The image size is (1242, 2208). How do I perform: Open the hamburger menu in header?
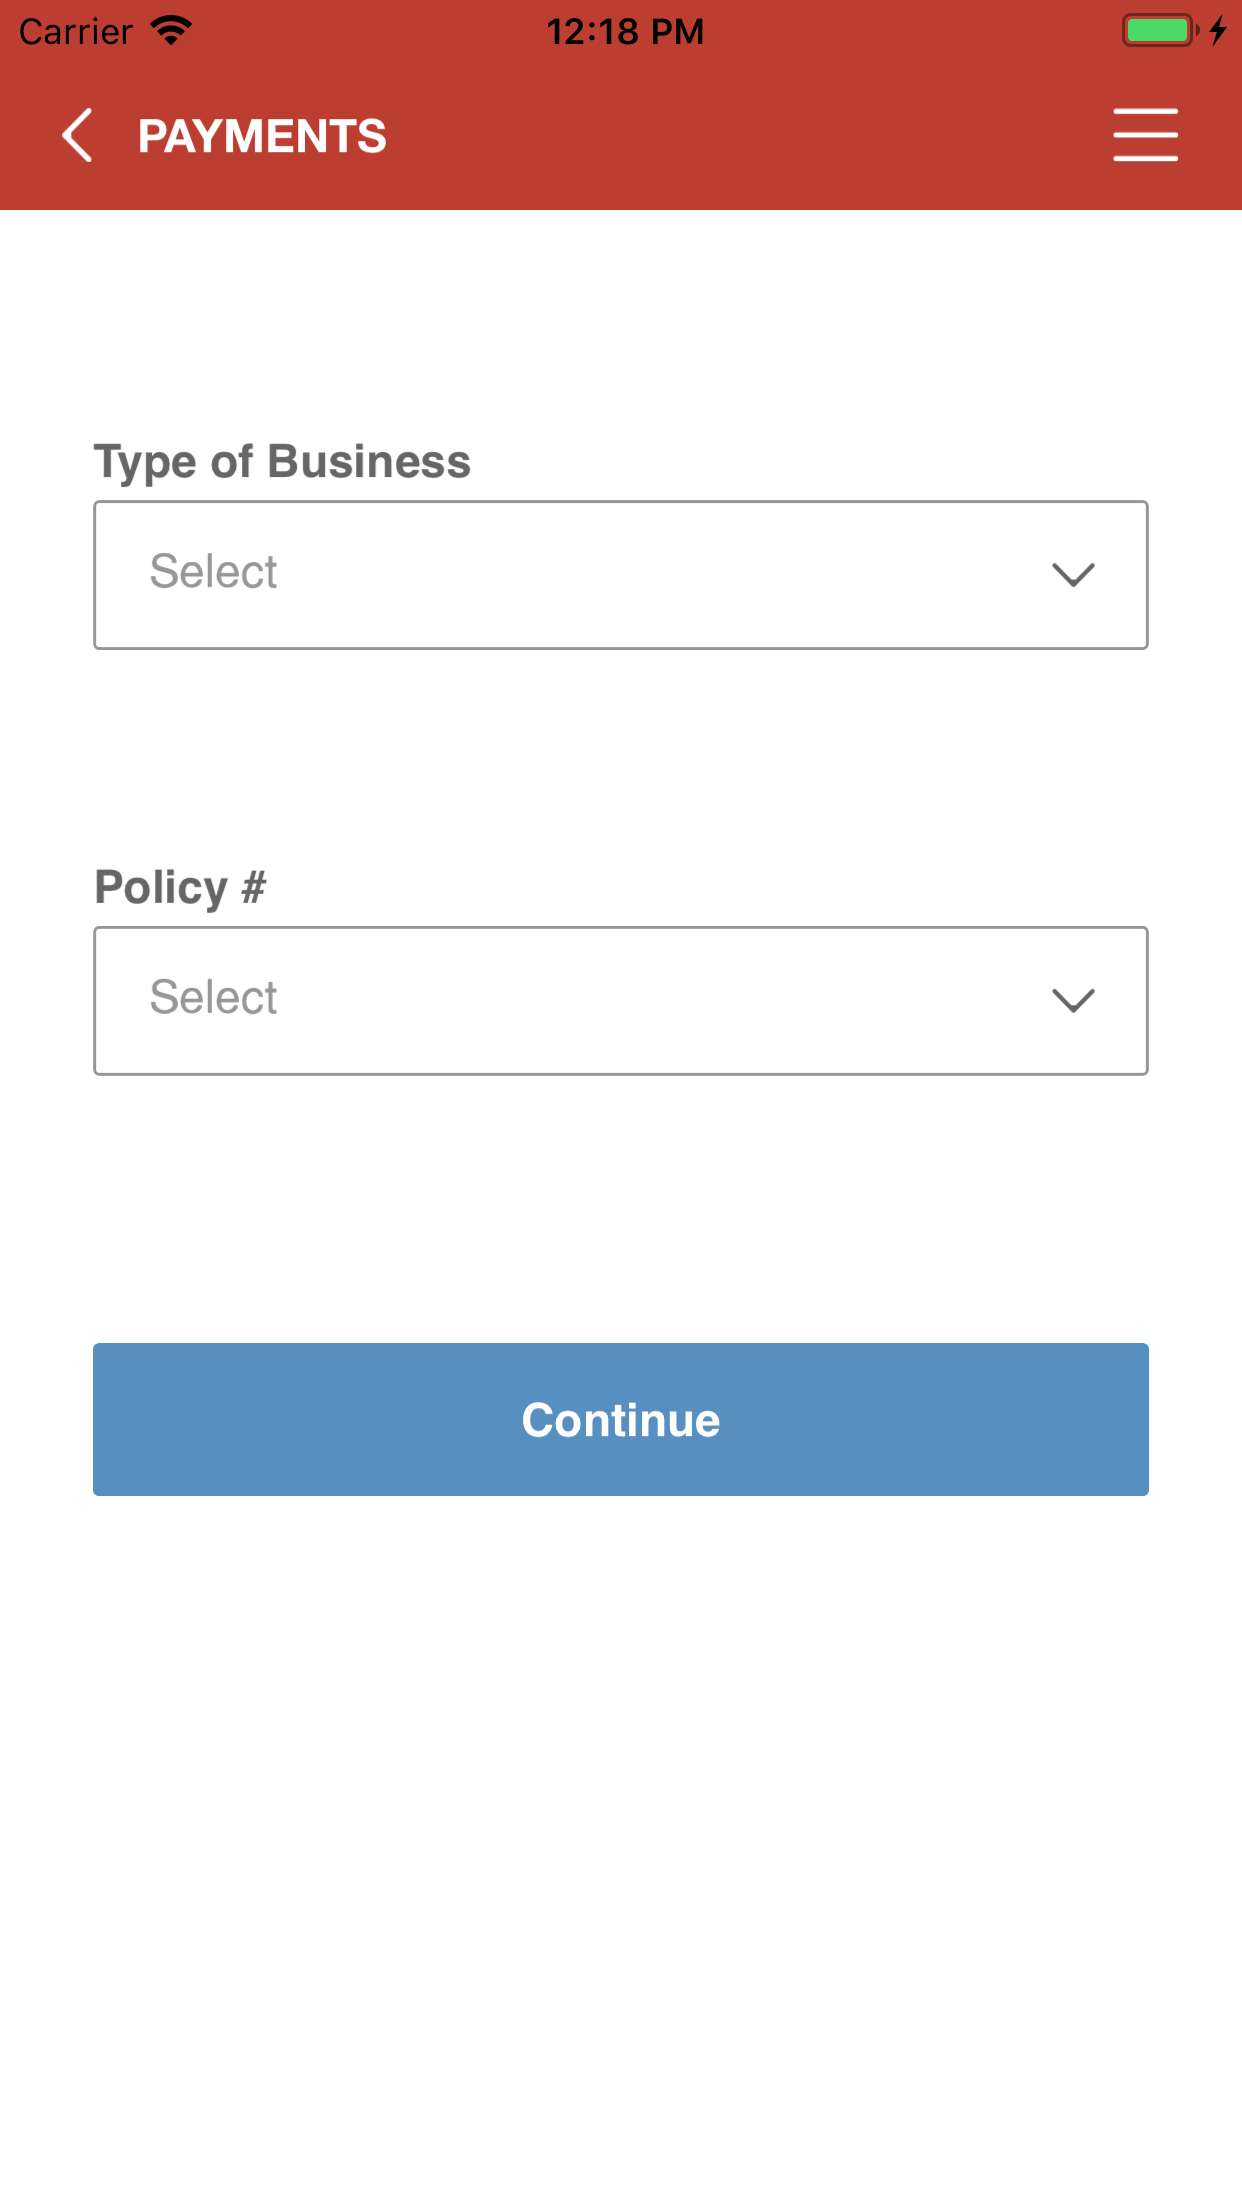coord(1146,135)
